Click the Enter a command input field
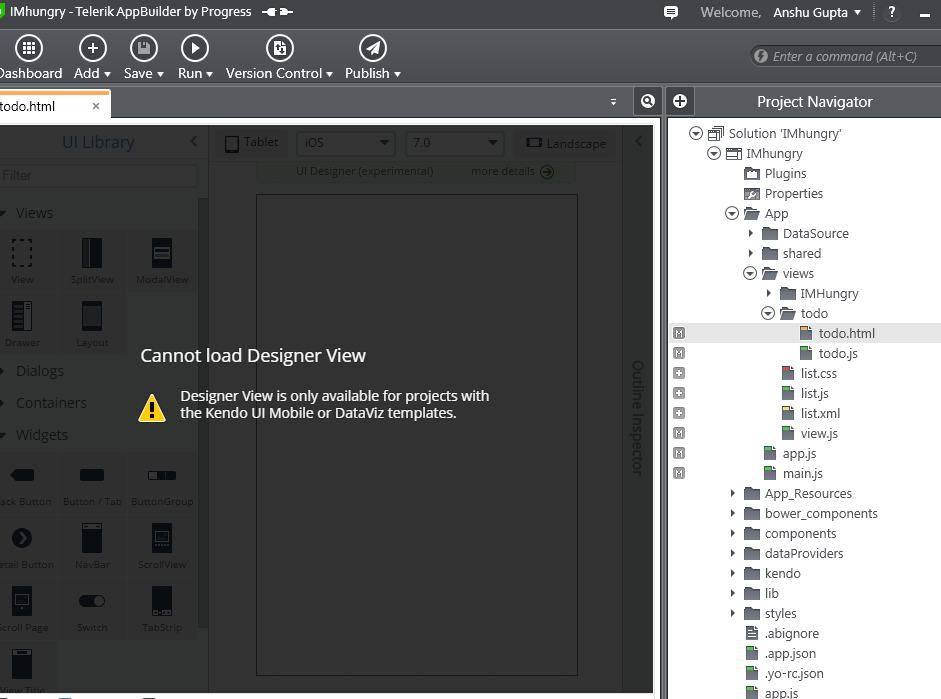This screenshot has height=699, width=941. point(846,56)
